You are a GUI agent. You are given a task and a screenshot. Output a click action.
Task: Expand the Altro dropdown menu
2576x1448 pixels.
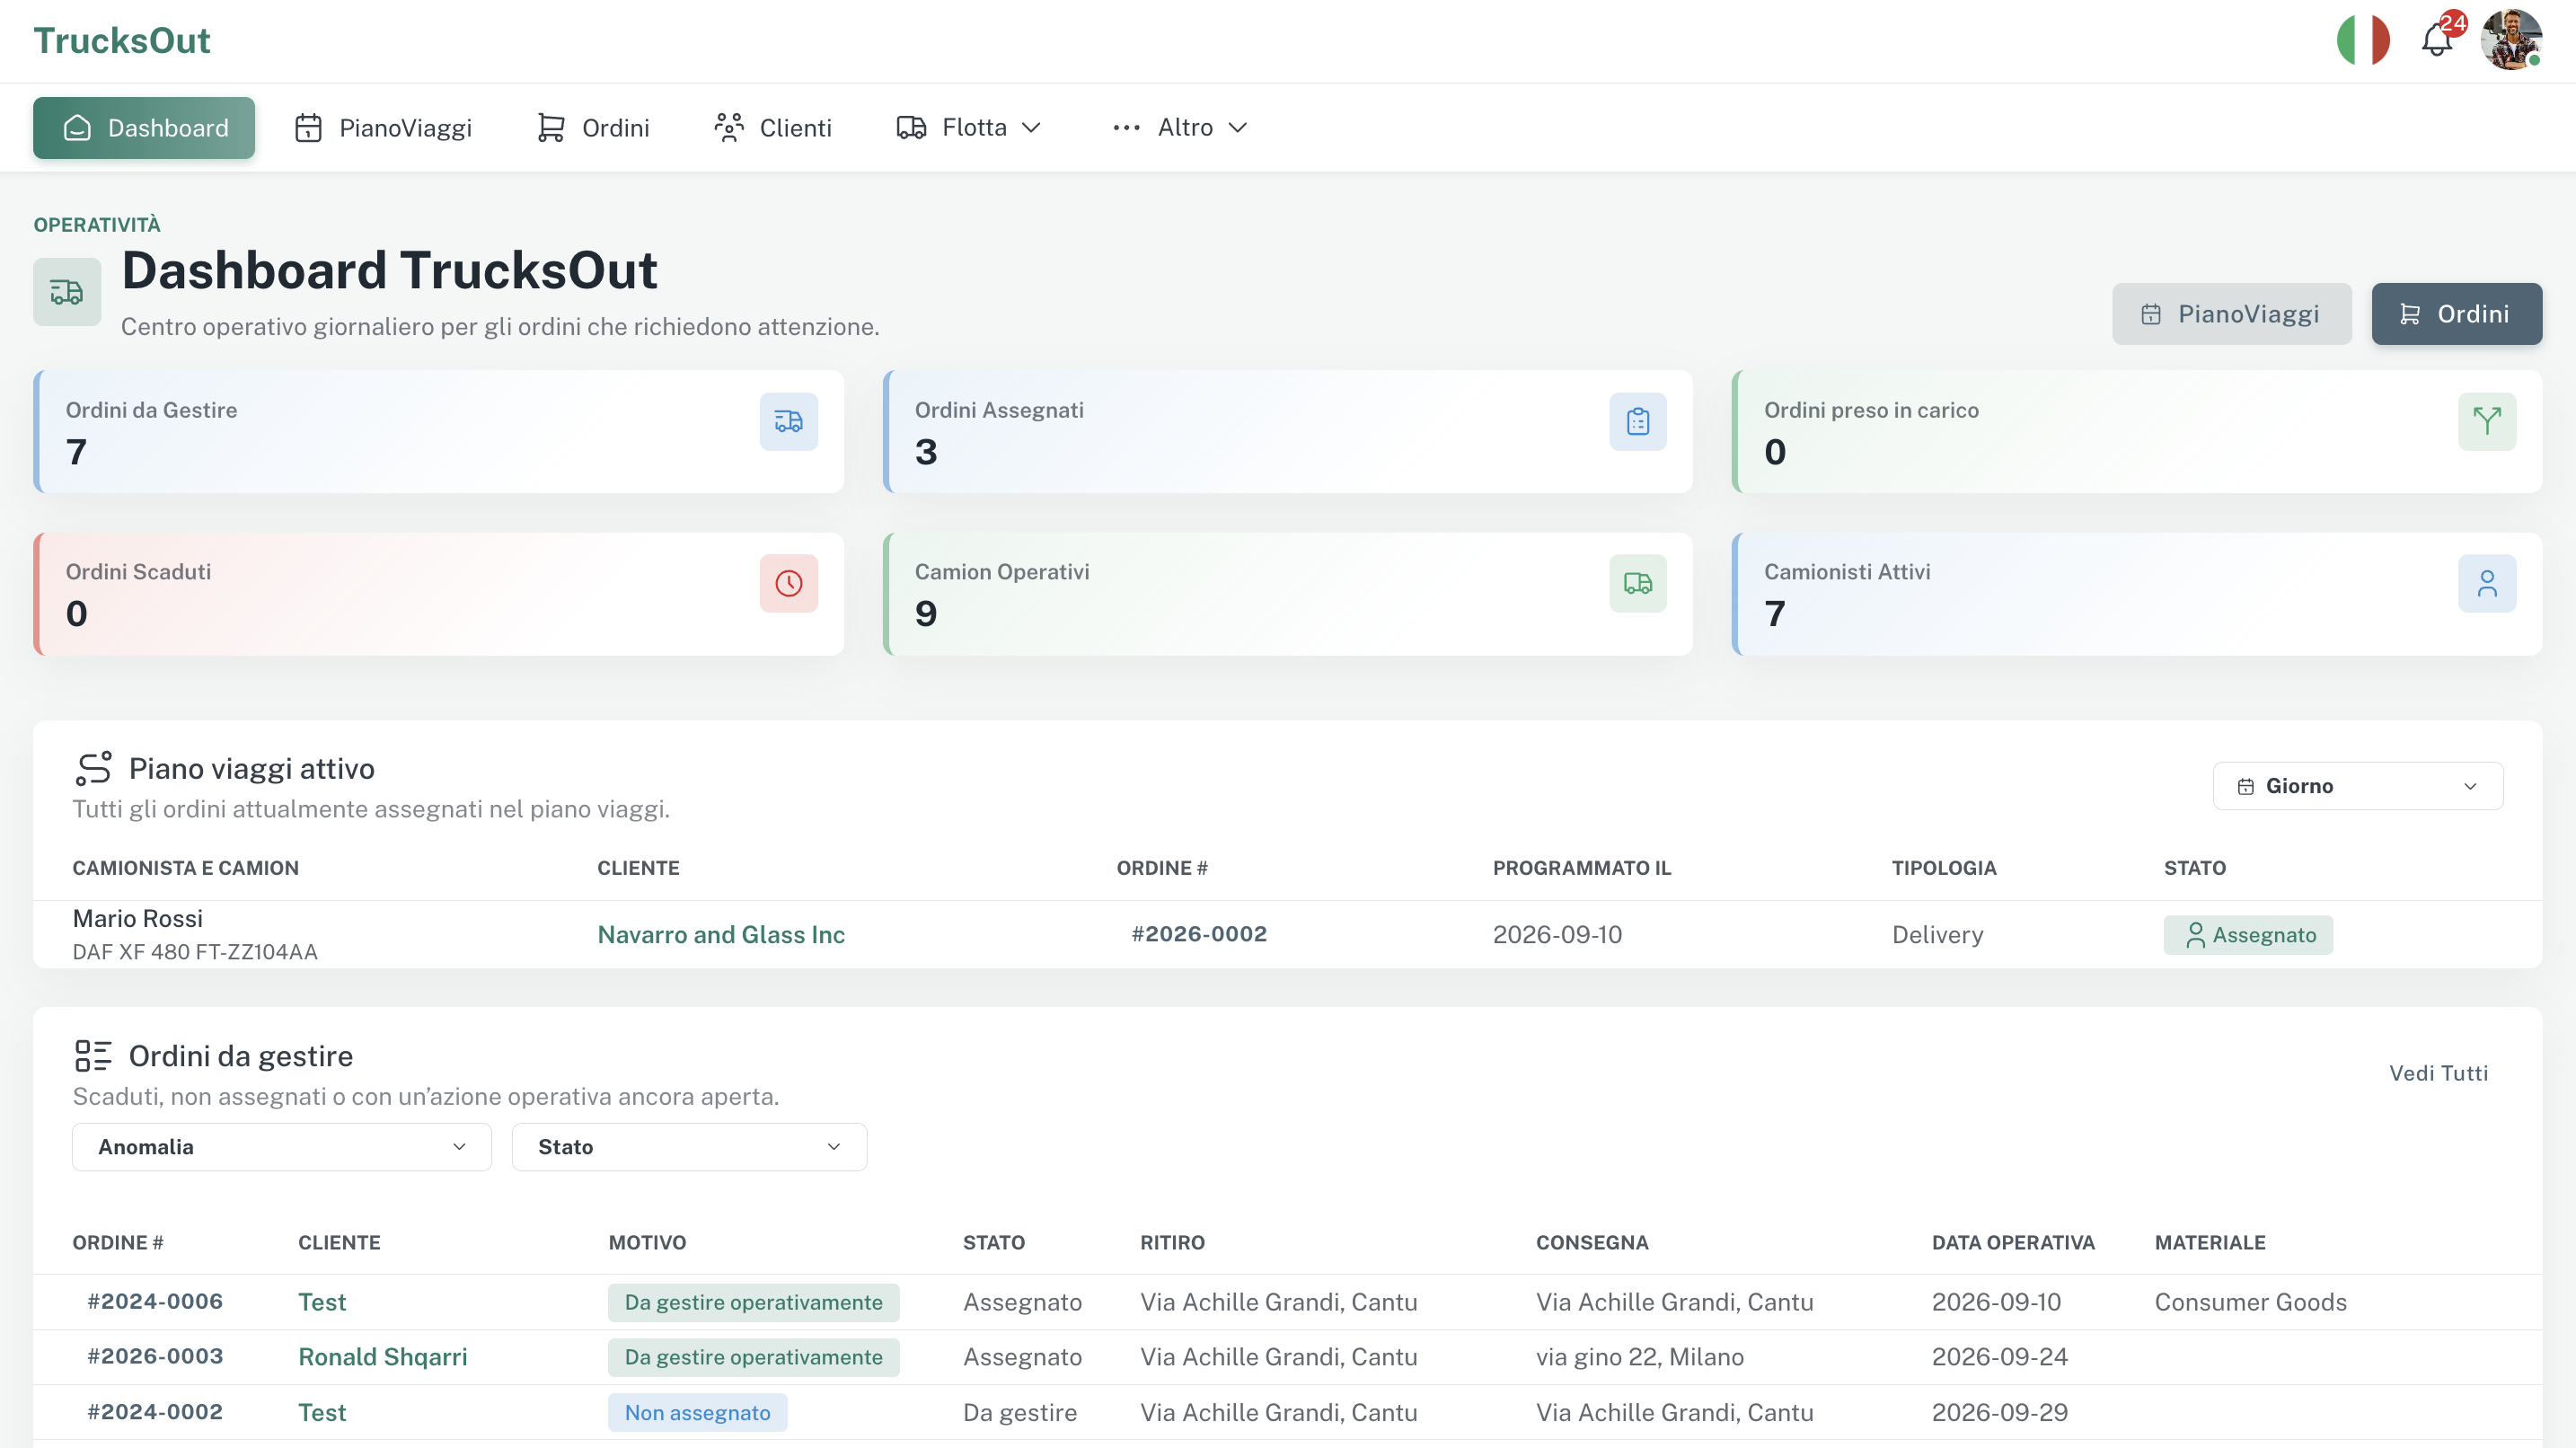[1179, 128]
